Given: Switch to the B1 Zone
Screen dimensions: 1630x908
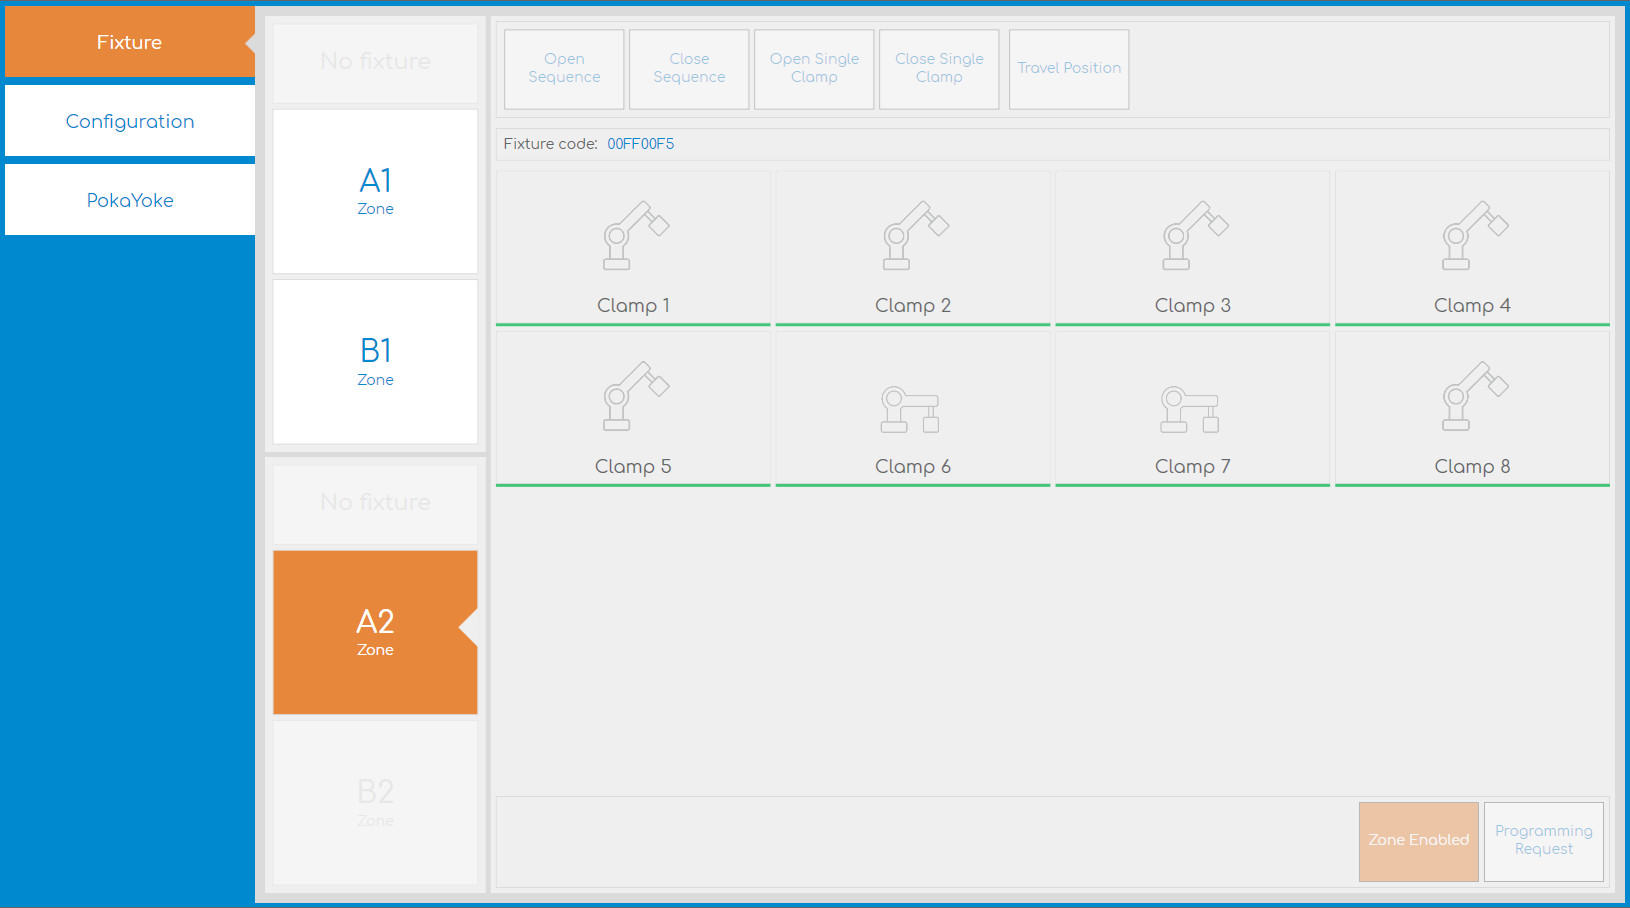Looking at the screenshot, I should 375,362.
